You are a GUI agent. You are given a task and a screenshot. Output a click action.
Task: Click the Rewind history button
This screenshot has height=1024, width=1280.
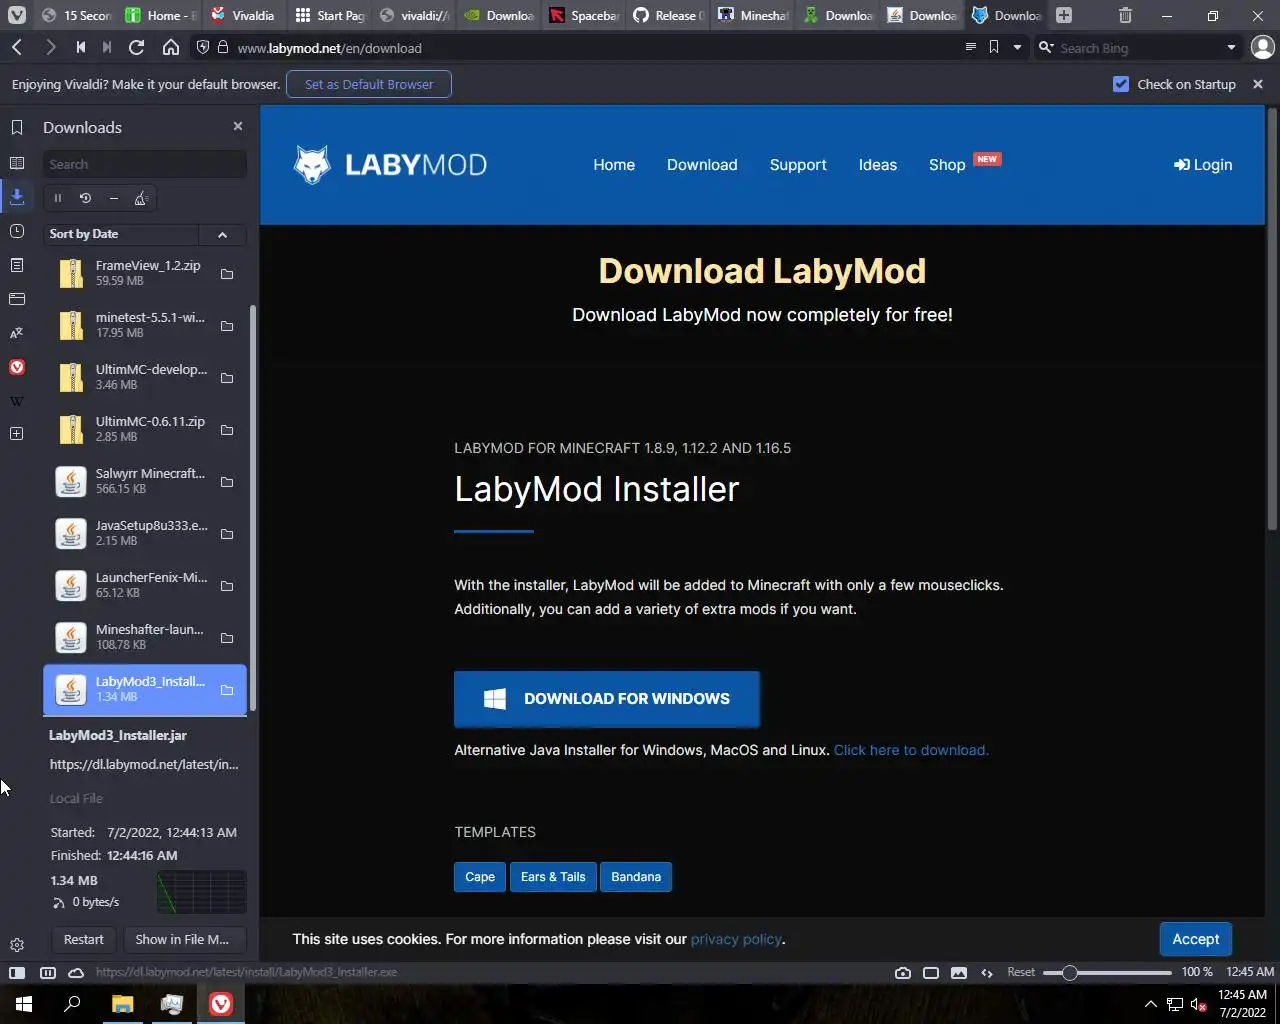tap(80, 48)
